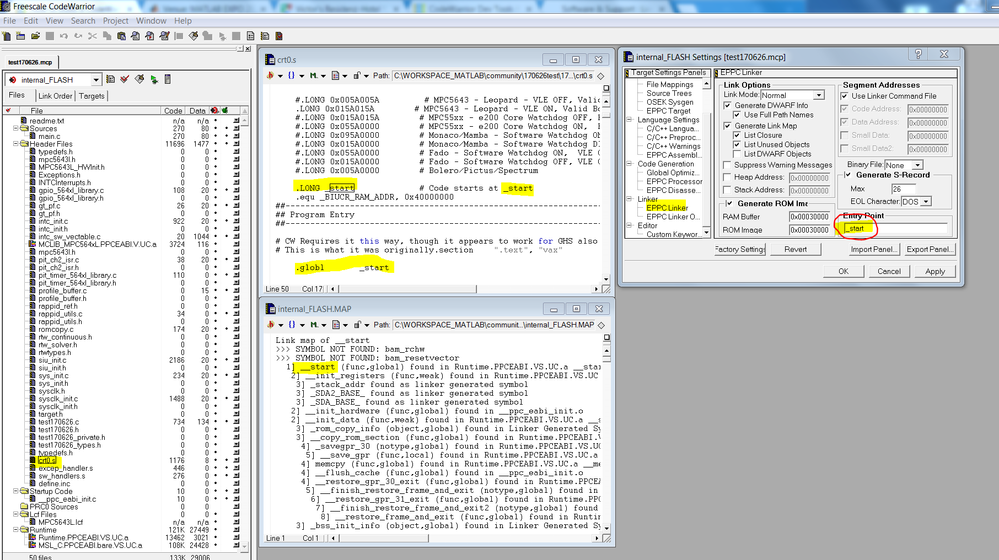Toggle Generate S-Record checkbox
This screenshot has width=999, height=560.
848,175
